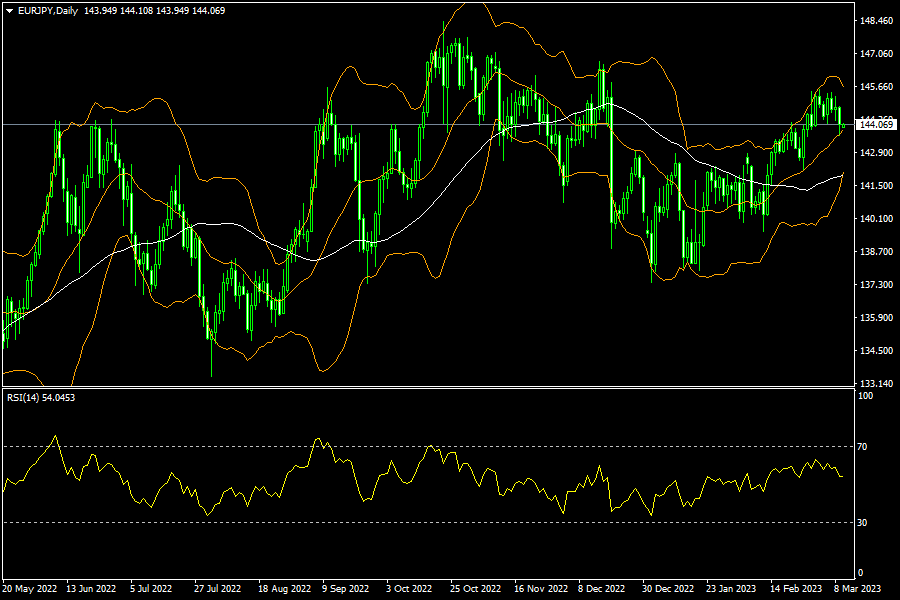Screen dimensions: 900x600
Task: Select the current price label 144.069
Action: (876, 125)
